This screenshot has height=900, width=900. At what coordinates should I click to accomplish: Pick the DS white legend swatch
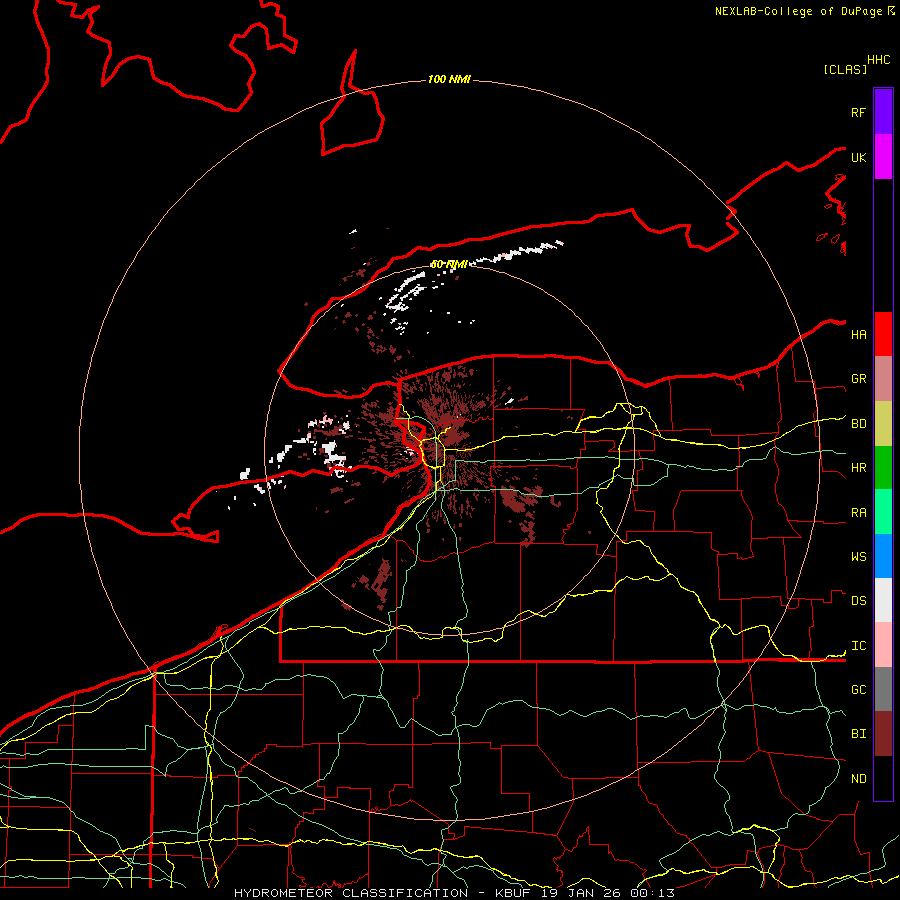pos(883,600)
